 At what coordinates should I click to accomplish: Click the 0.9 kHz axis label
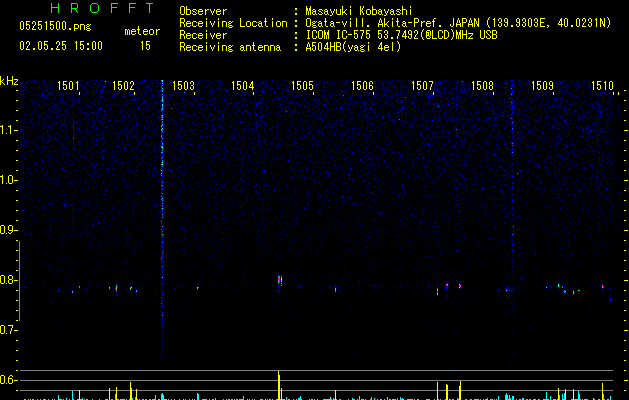point(7,230)
